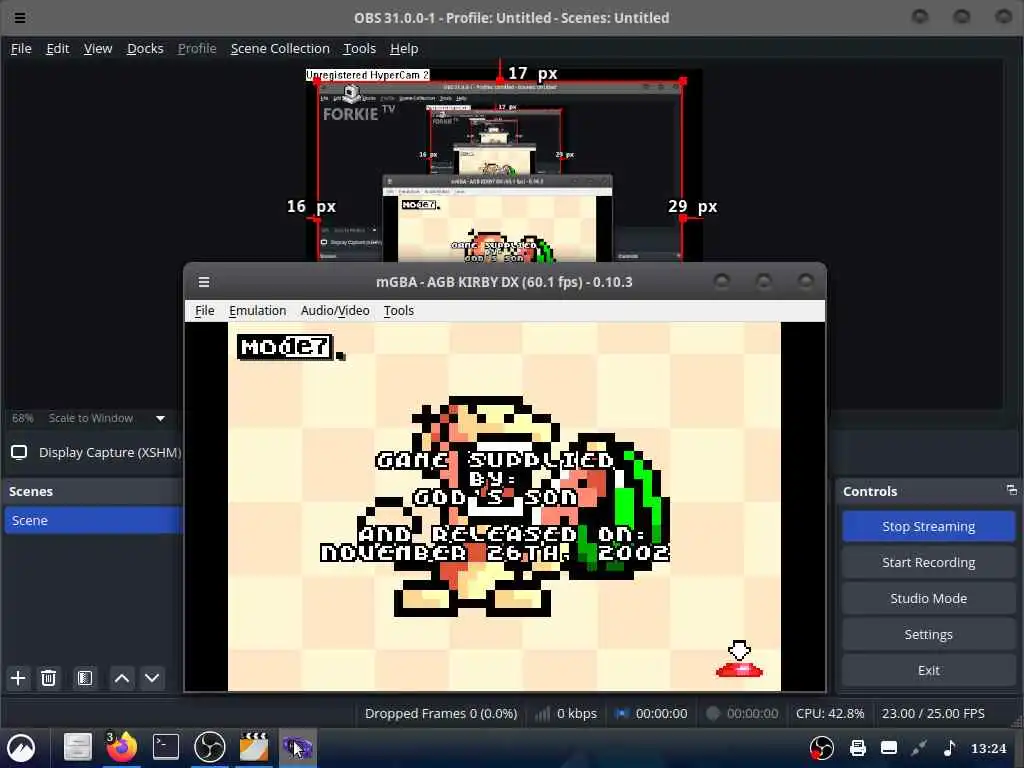The width and height of the screenshot is (1024, 768).
Task: Open the OBS Docks menu
Action: point(145,48)
